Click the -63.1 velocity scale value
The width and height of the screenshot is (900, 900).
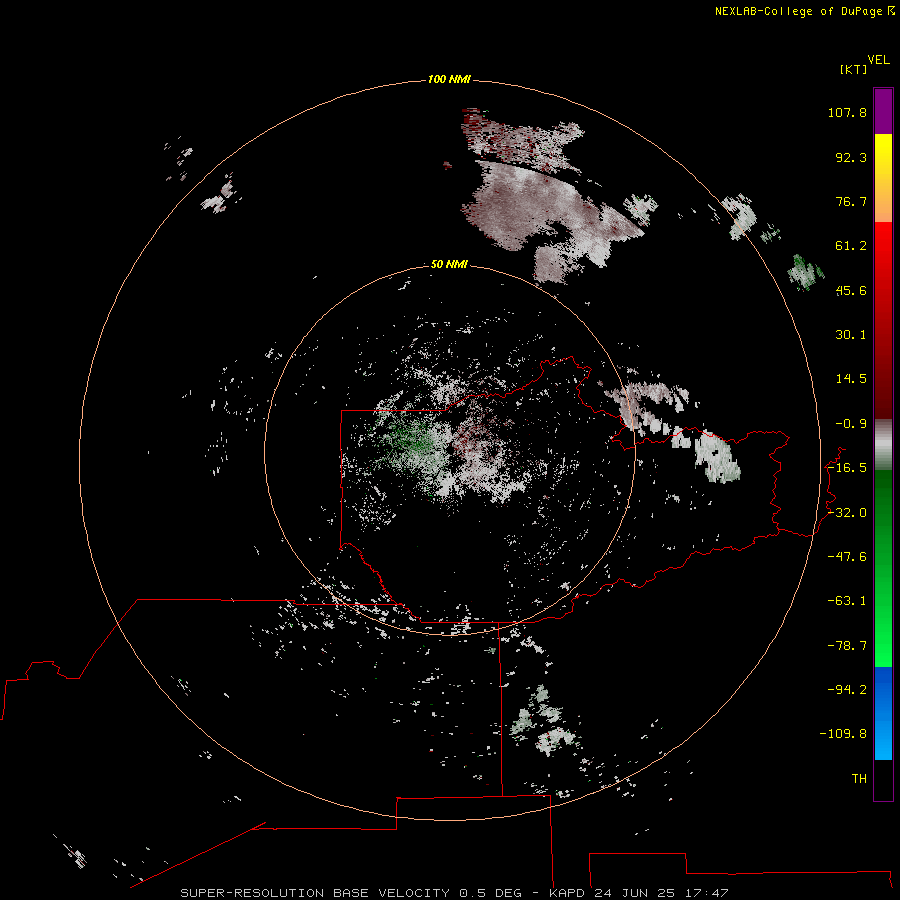click(847, 601)
